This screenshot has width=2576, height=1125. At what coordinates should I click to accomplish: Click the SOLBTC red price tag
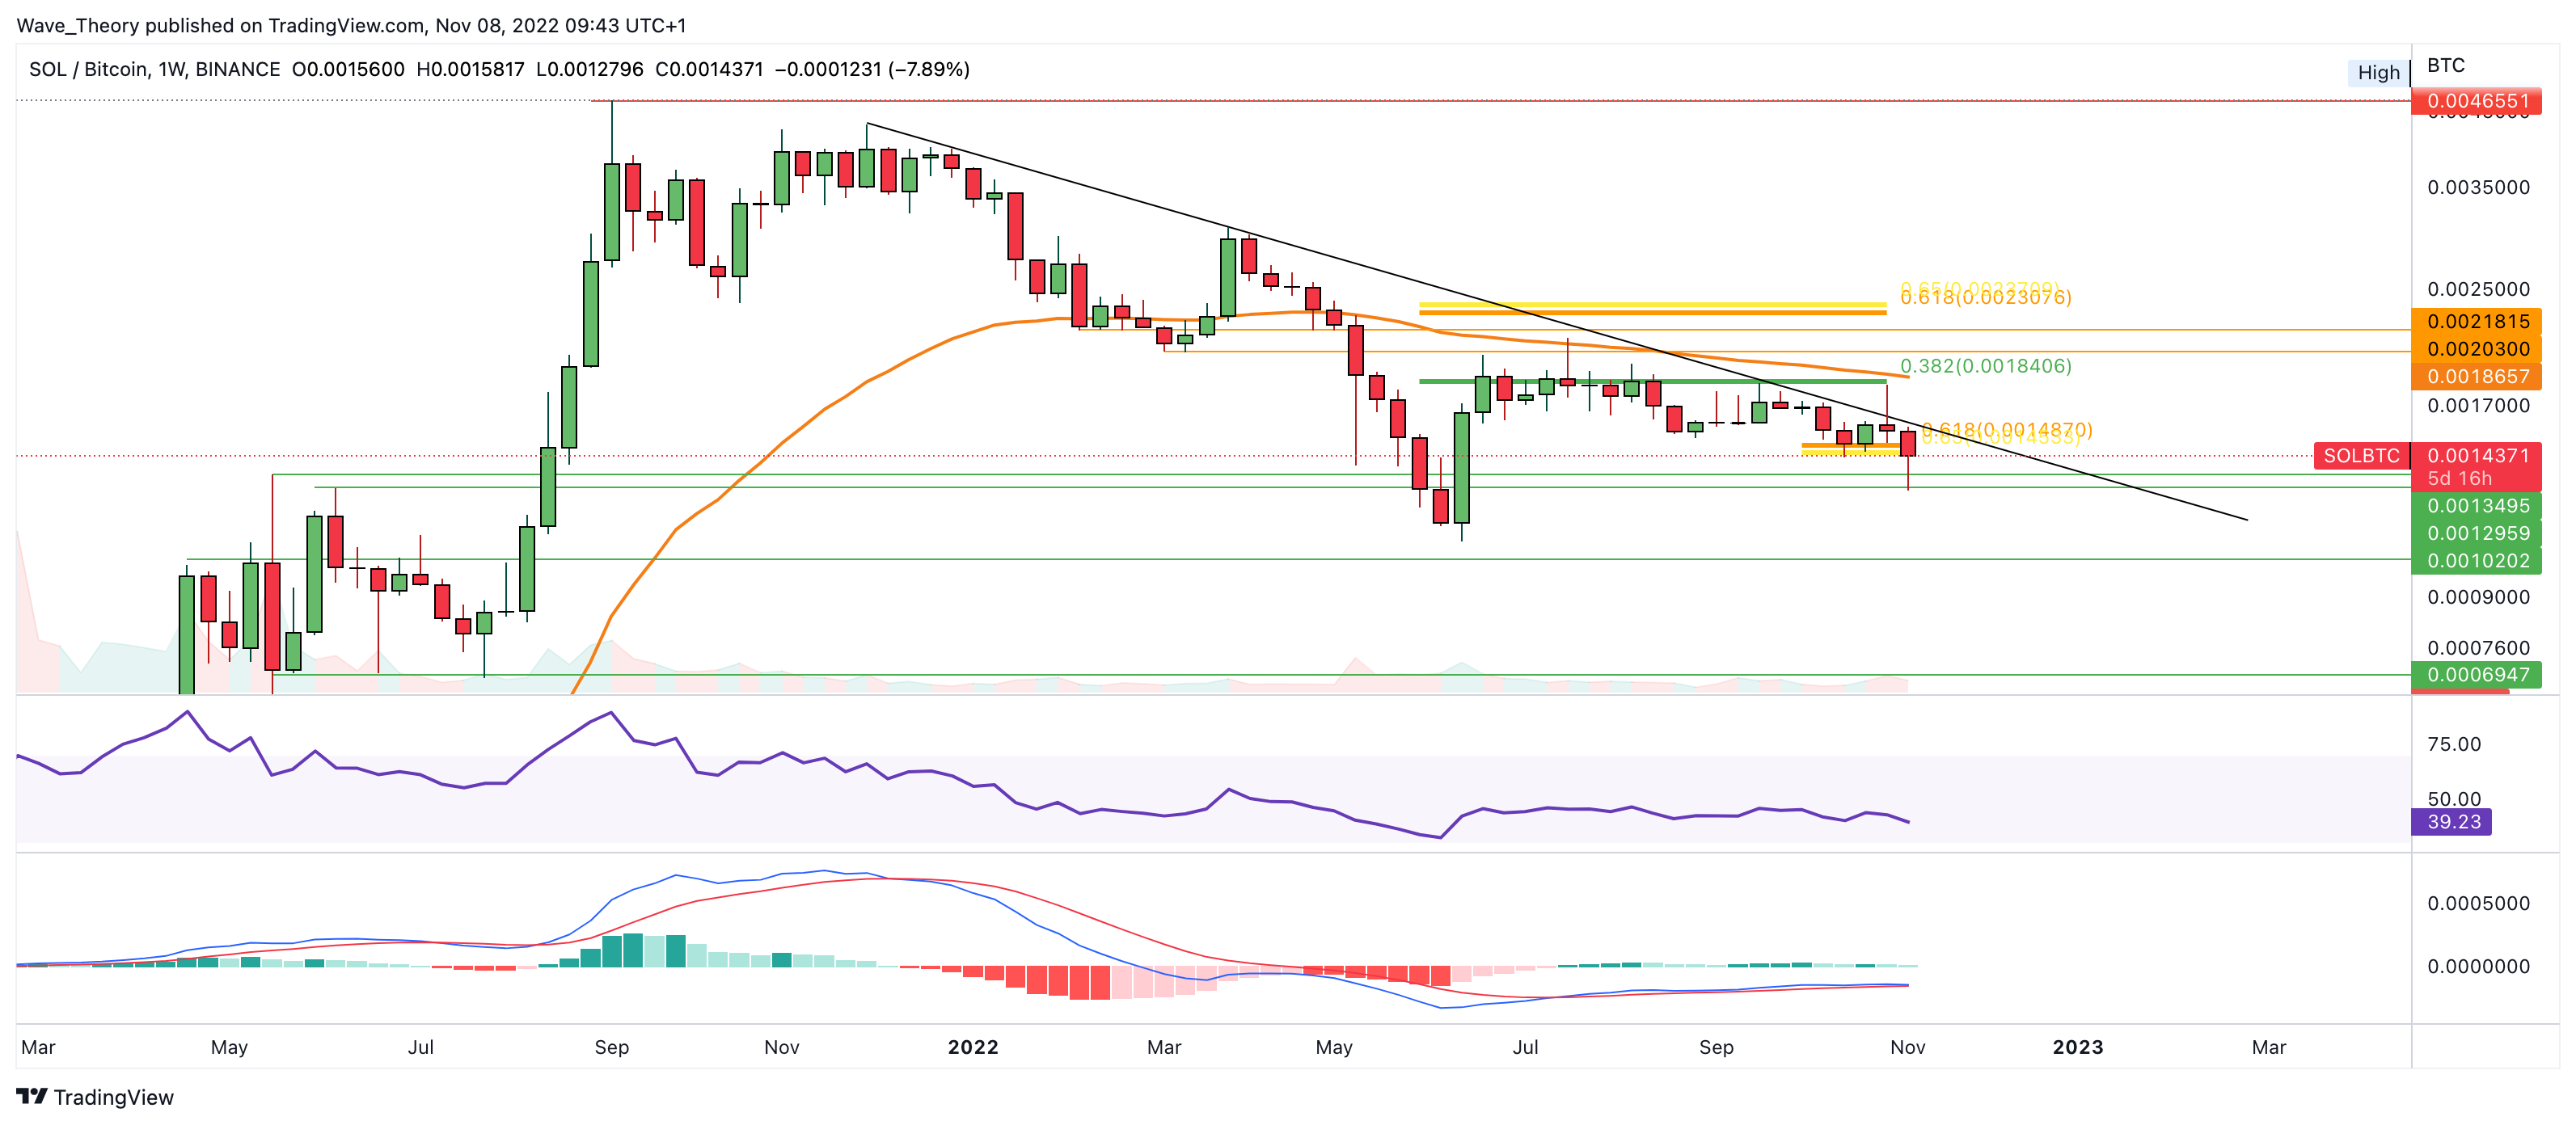(x=2360, y=456)
